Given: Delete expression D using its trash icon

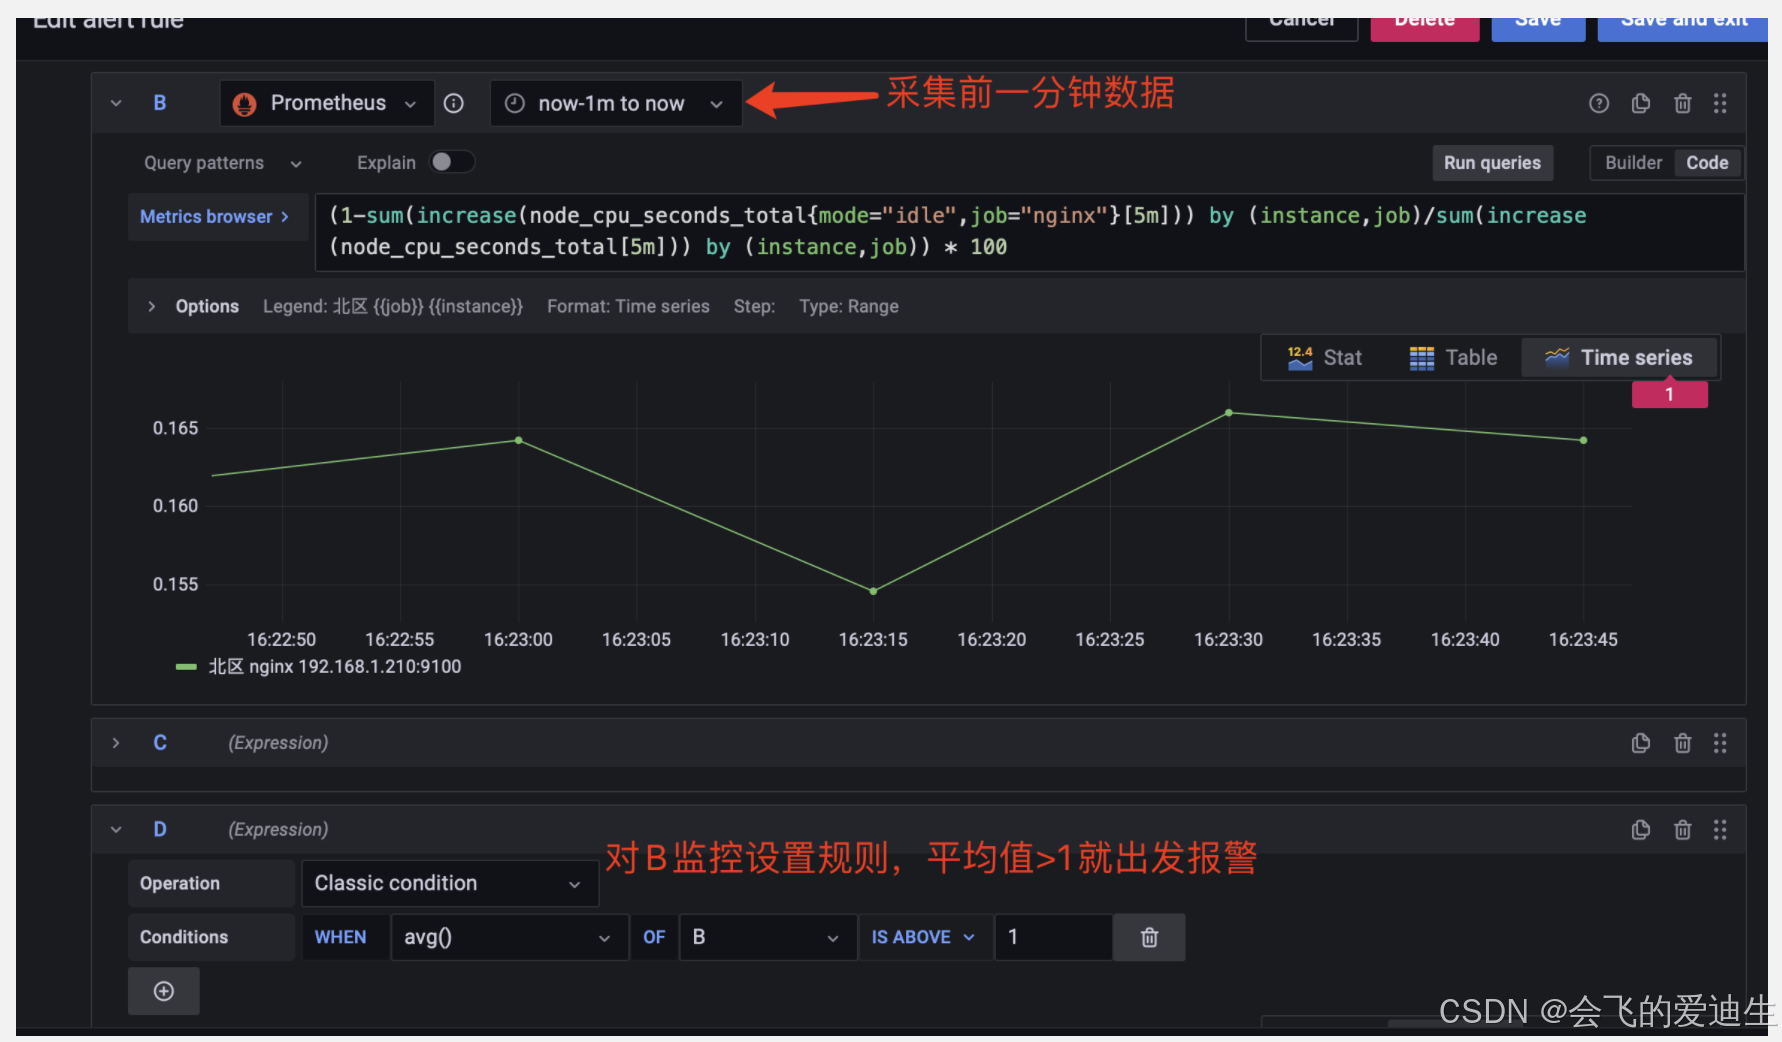Looking at the screenshot, I should pos(1683,829).
